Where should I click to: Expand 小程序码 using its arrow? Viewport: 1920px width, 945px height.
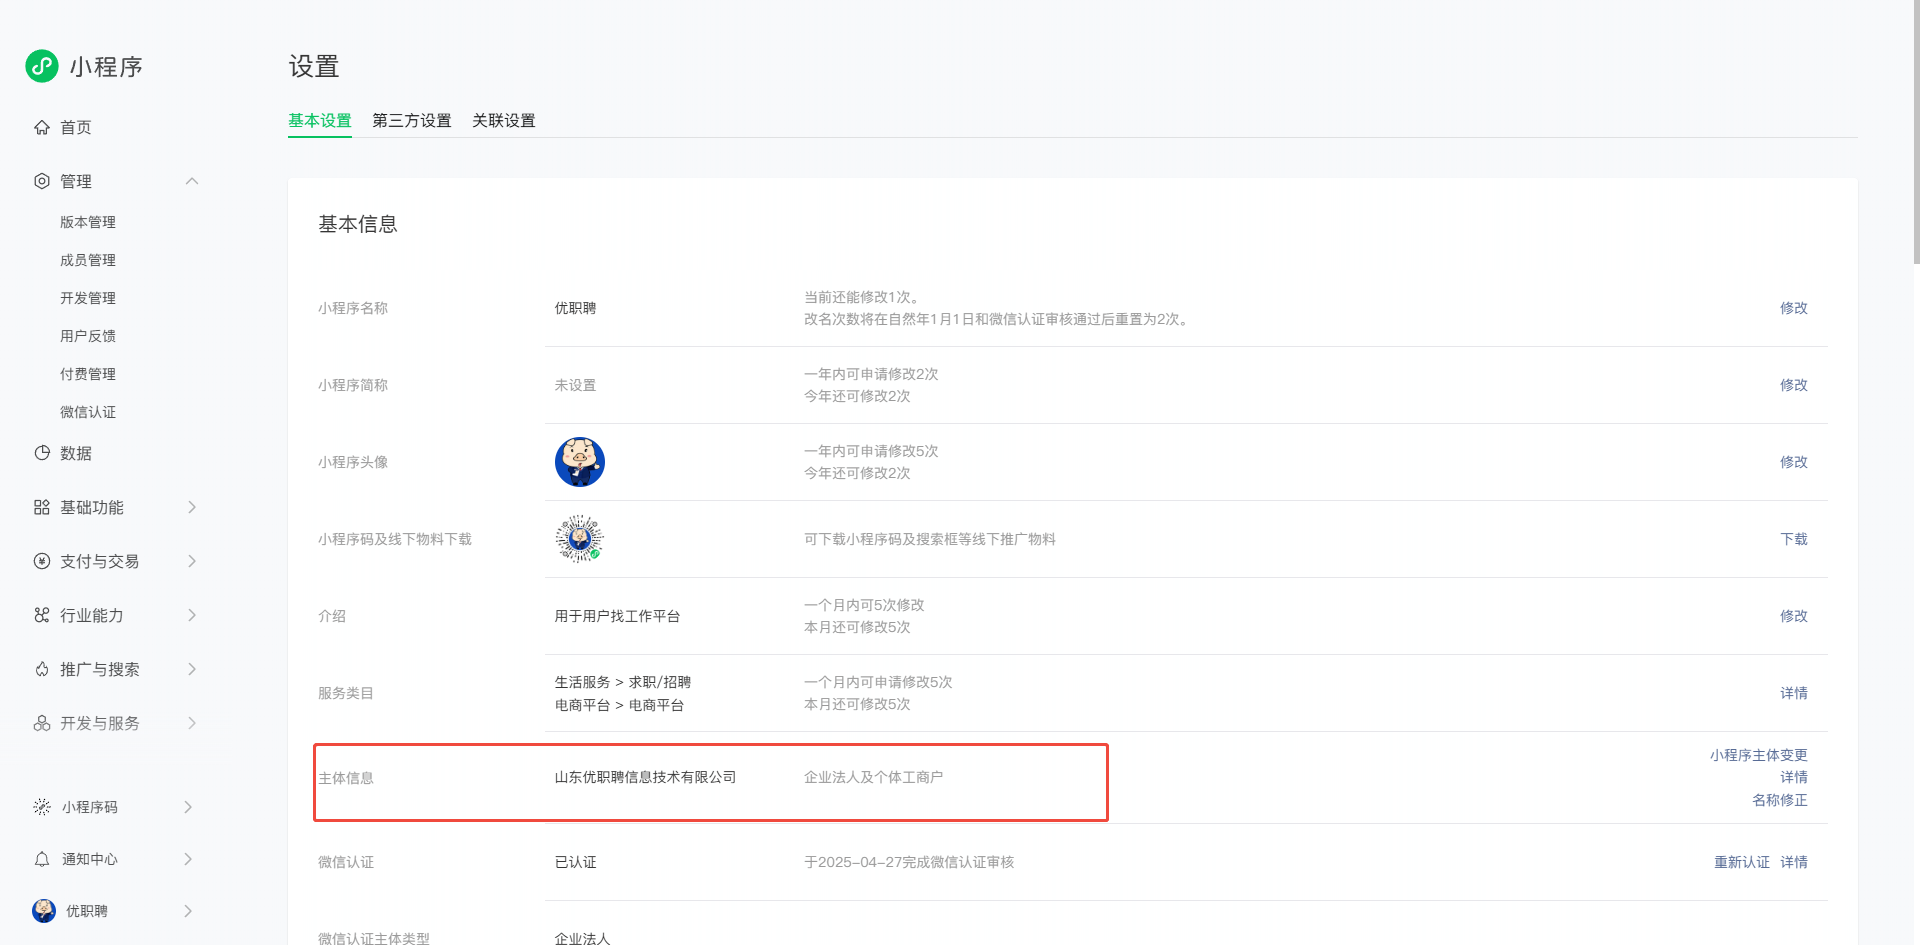coord(188,807)
